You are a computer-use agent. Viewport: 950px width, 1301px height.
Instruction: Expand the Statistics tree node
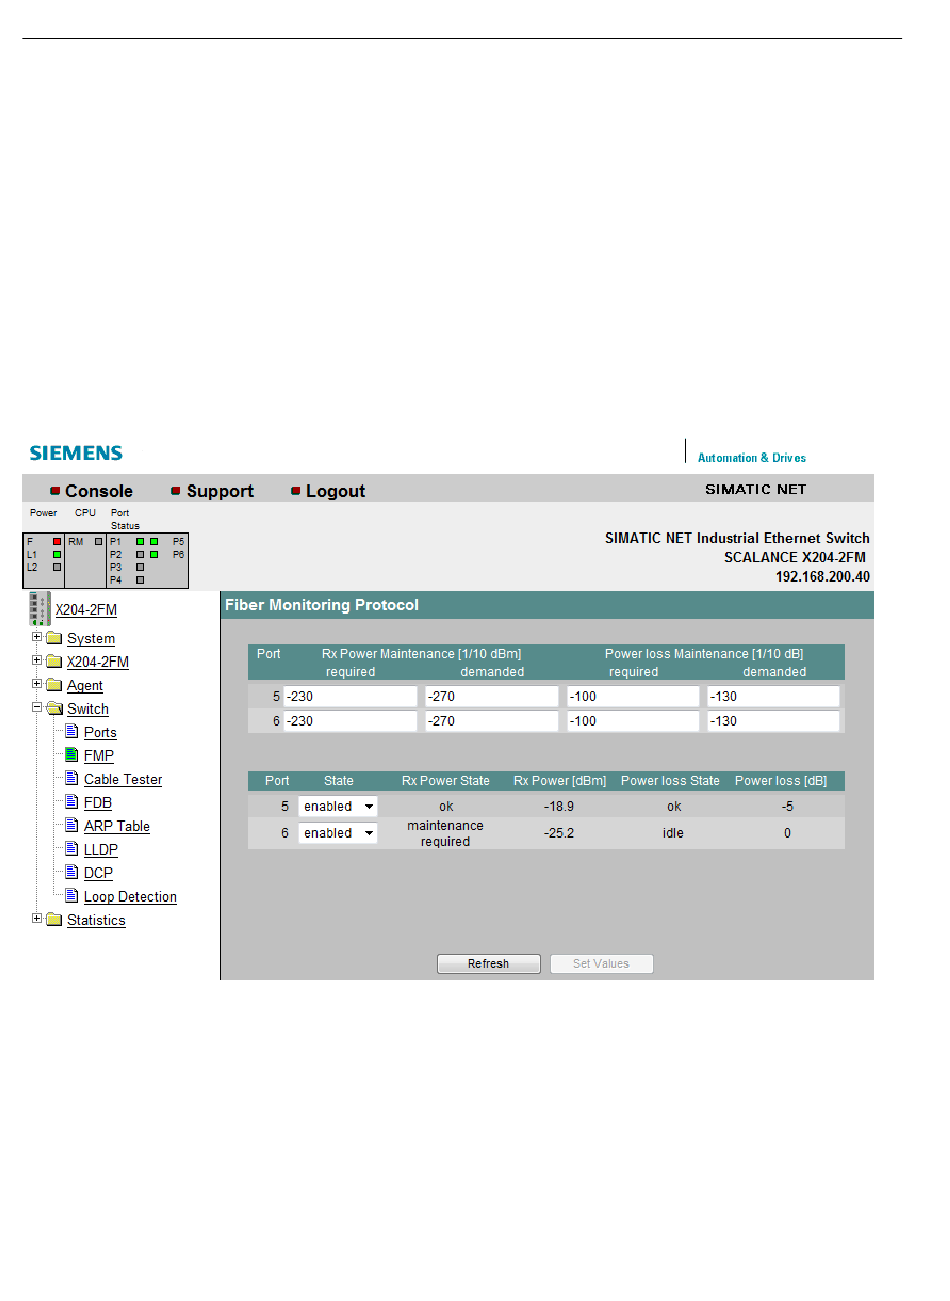37,919
